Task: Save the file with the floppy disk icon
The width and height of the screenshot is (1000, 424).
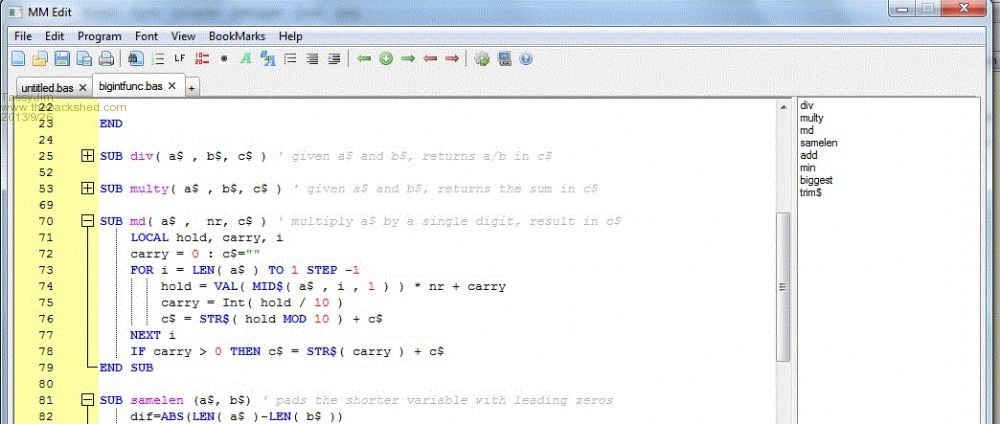Action: (62, 59)
